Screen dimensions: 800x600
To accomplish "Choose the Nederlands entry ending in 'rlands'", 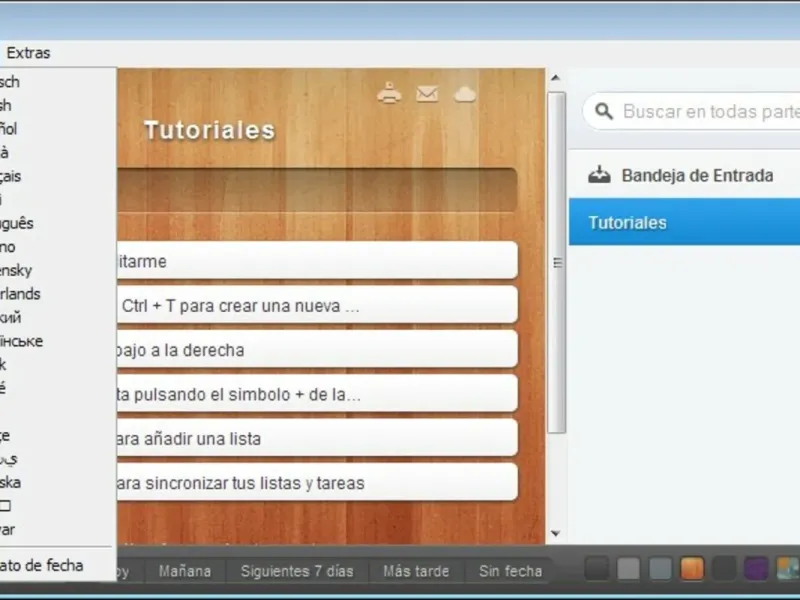I will click(20, 294).
